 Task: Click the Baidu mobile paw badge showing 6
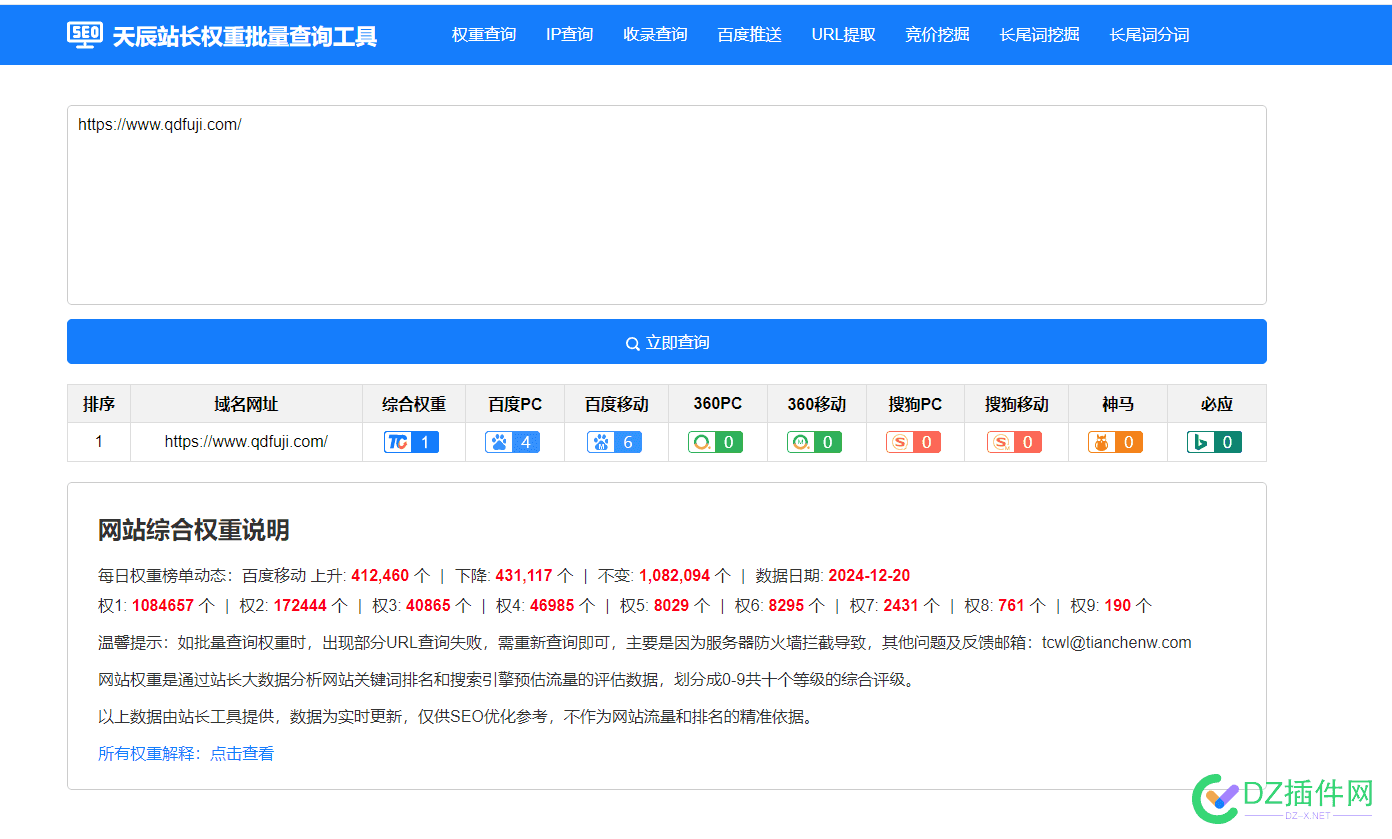[615, 442]
